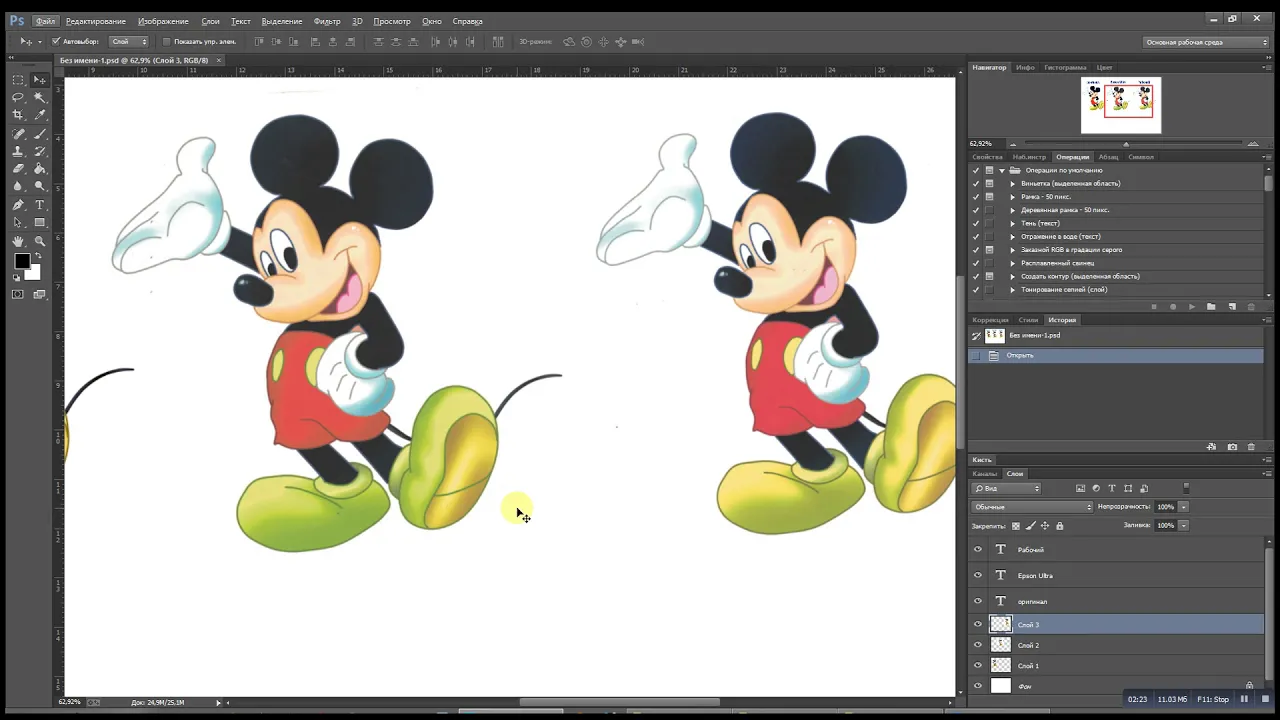Toggle the Автовыбор checkbox
The height and width of the screenshot is (720, 1280).
coord(56,41)
